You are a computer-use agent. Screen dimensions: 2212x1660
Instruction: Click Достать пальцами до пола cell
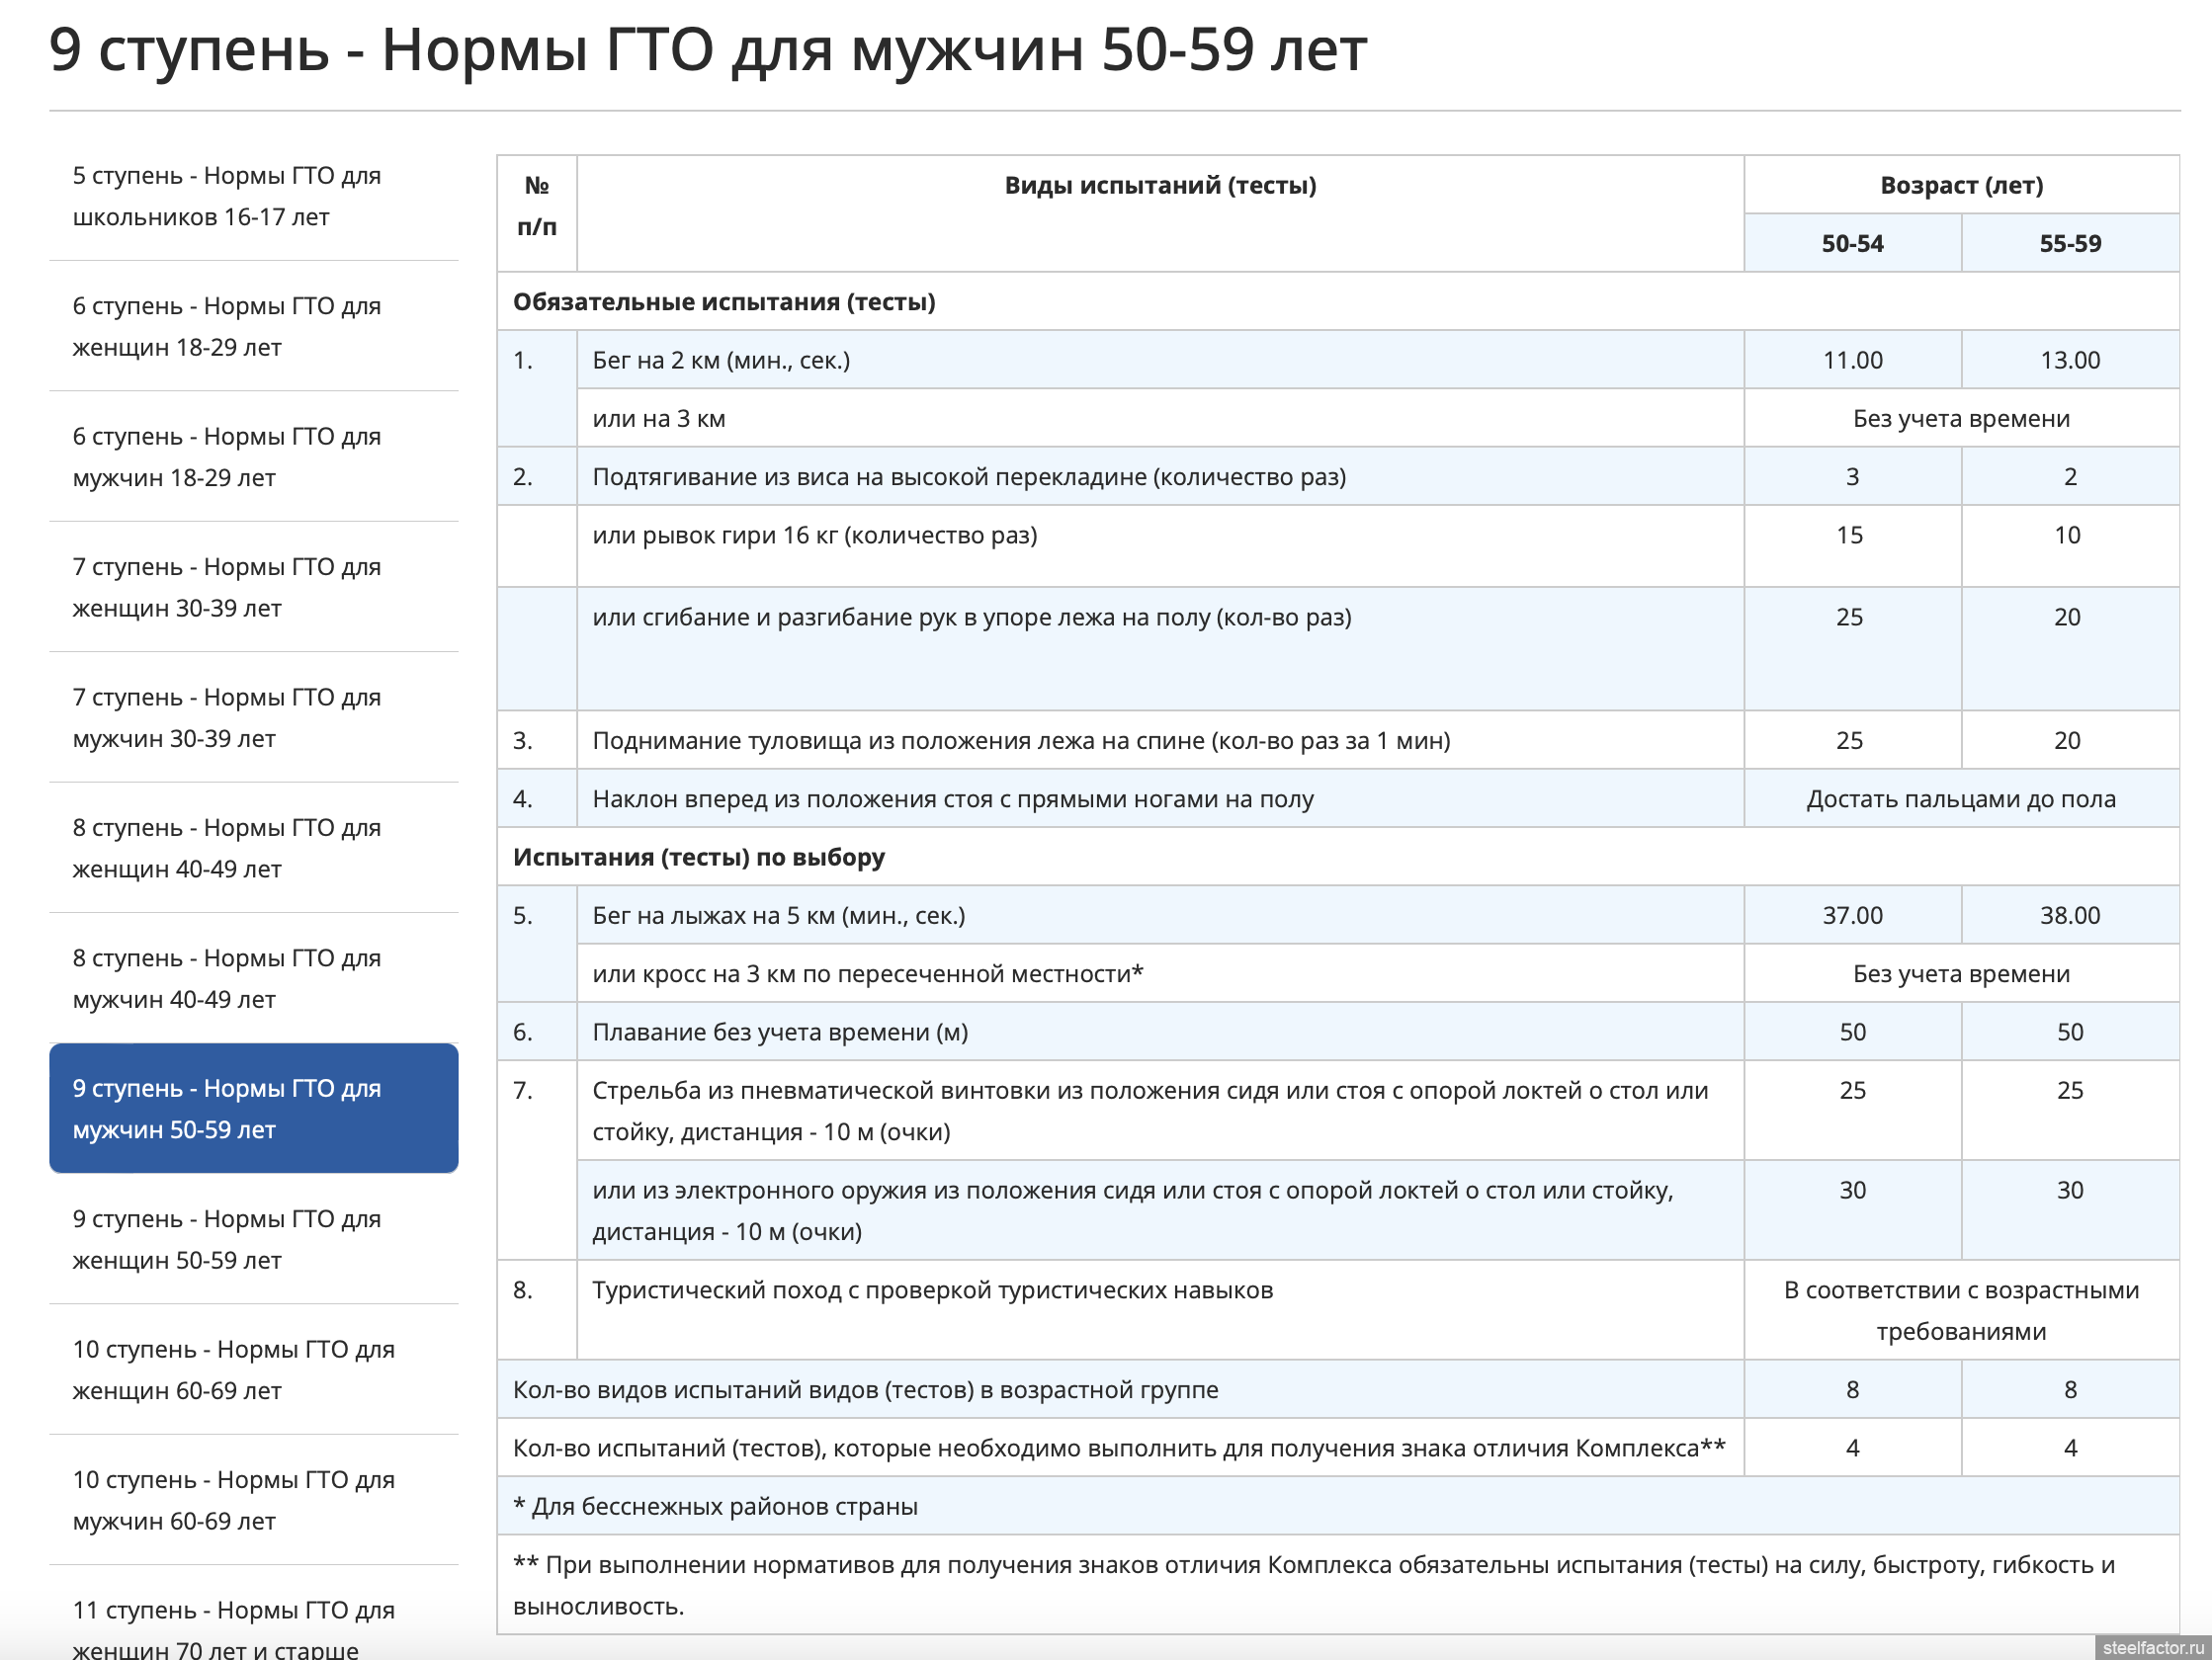[1961, 799]
